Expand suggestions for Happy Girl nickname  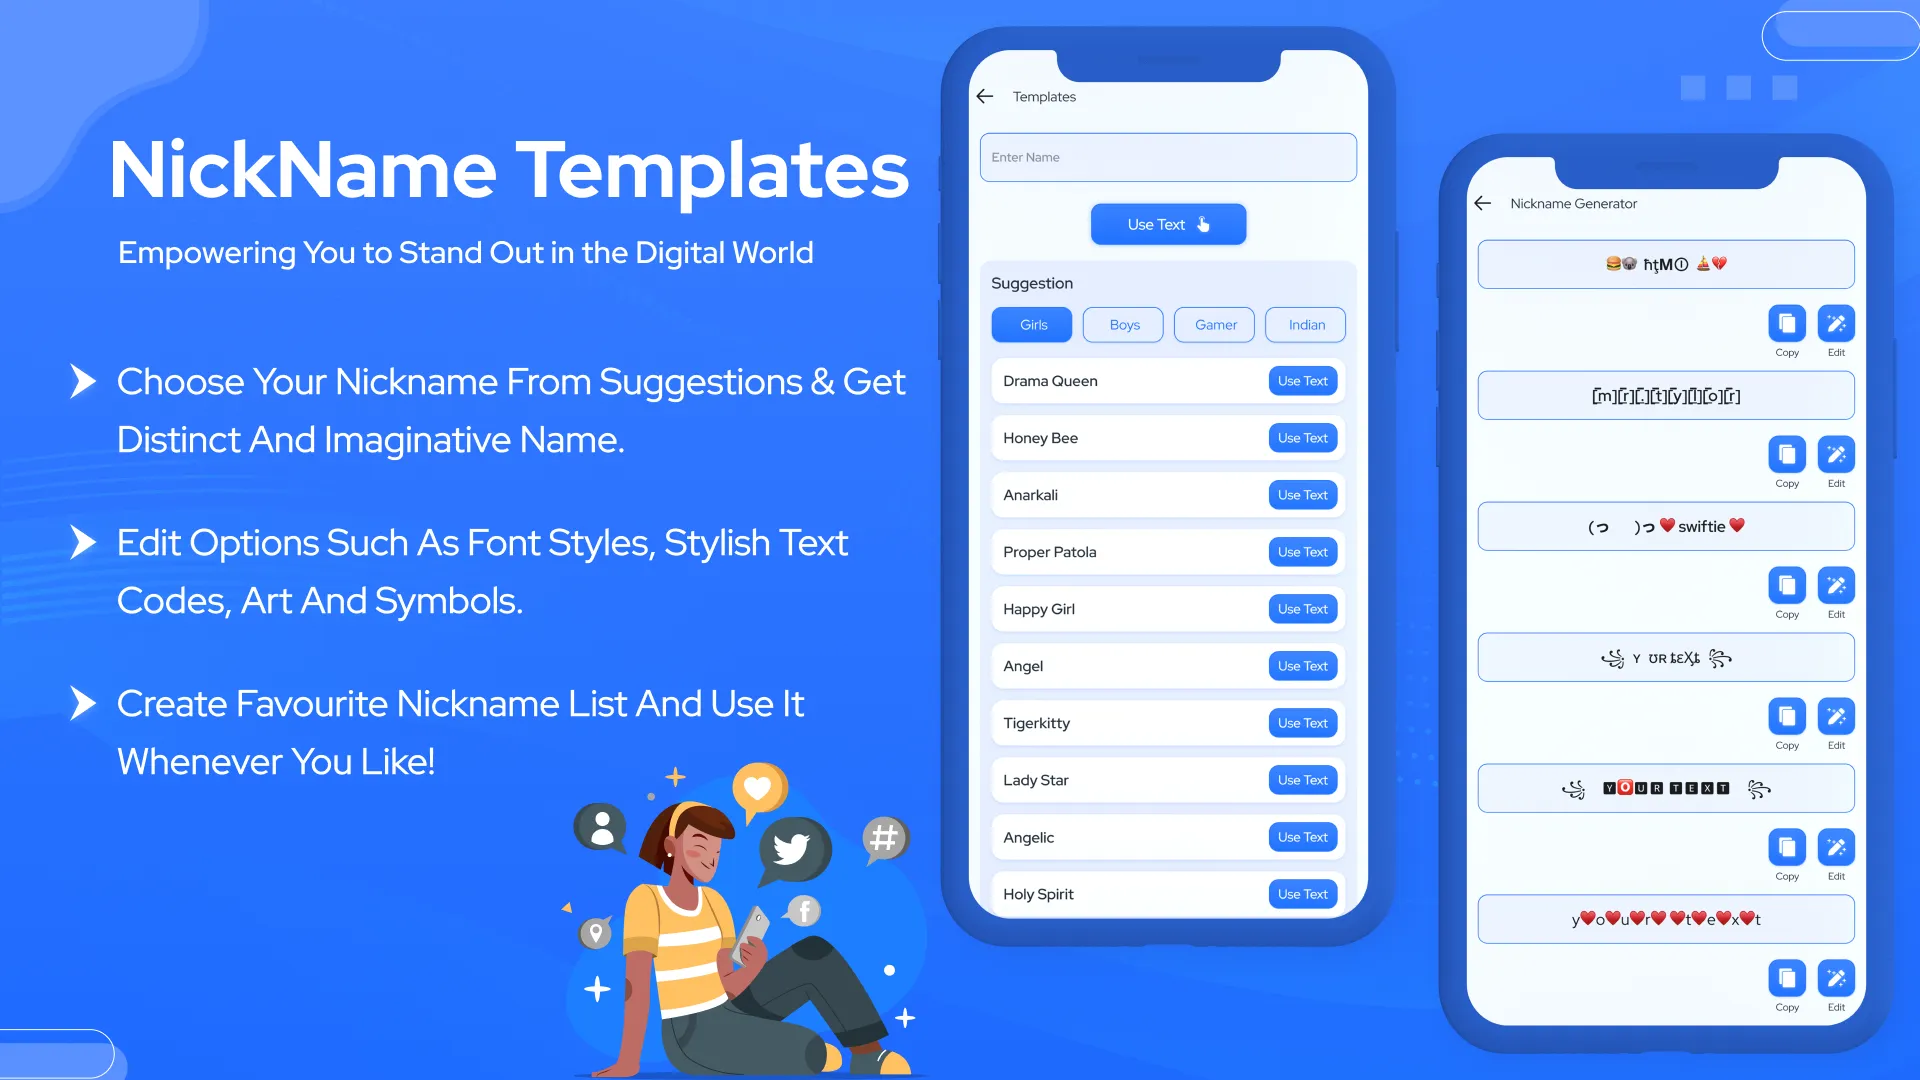coord(1302,608)
